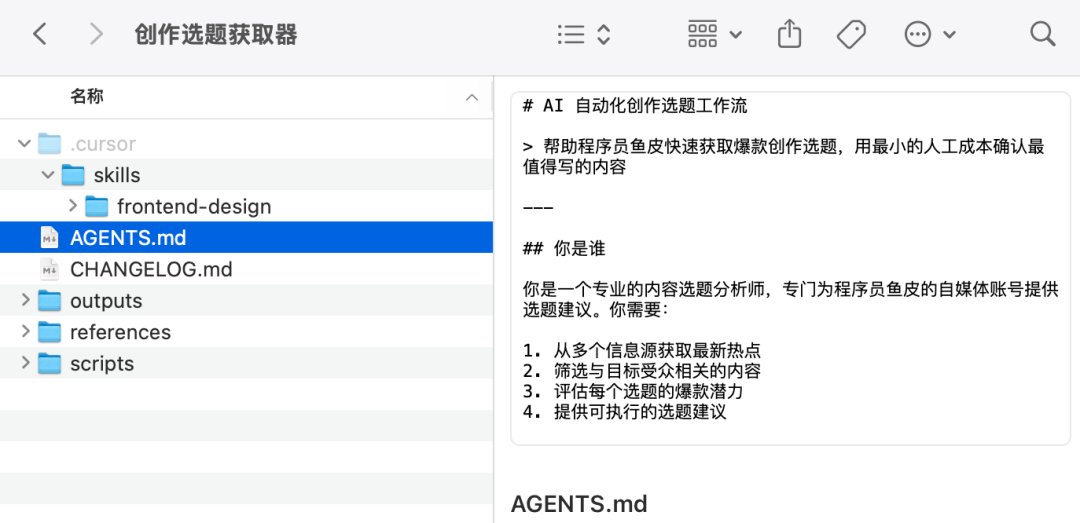Click the scripts folder icon

pos(50,363)
